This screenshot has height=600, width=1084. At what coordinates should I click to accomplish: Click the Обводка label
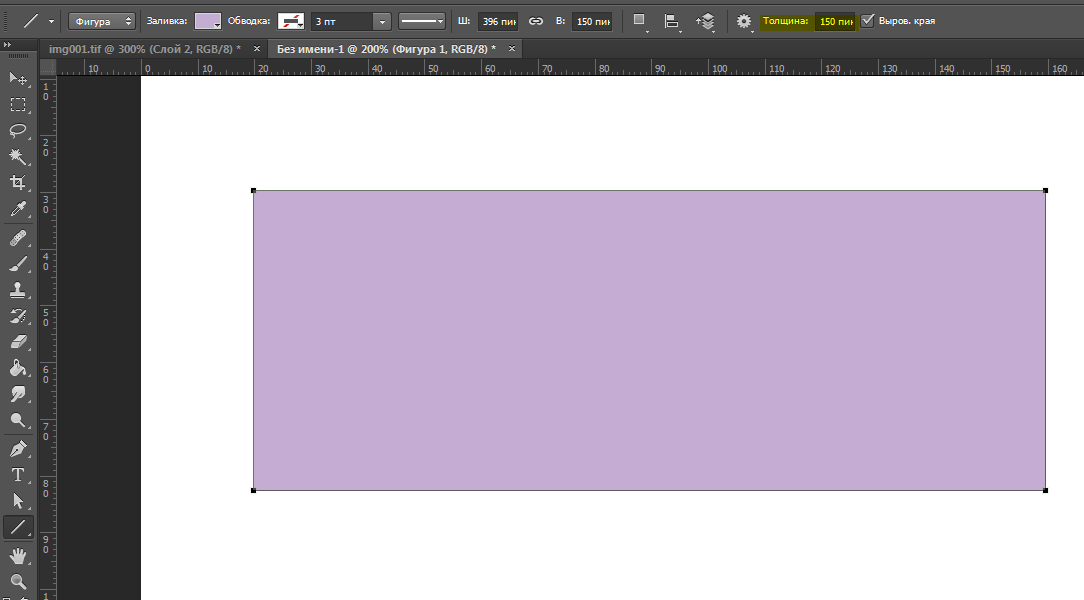coord(249,21)
